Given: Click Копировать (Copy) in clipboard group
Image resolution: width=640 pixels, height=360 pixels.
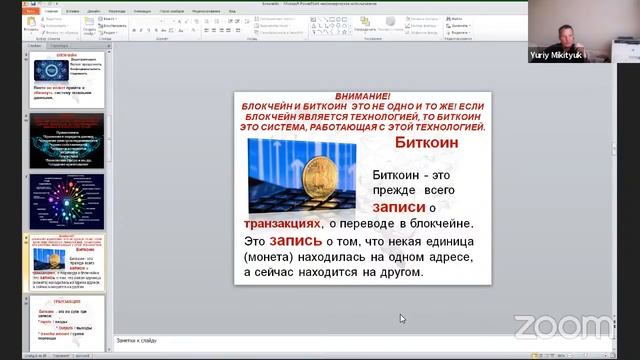Looking at the screenshot, I should click(54, 26).
